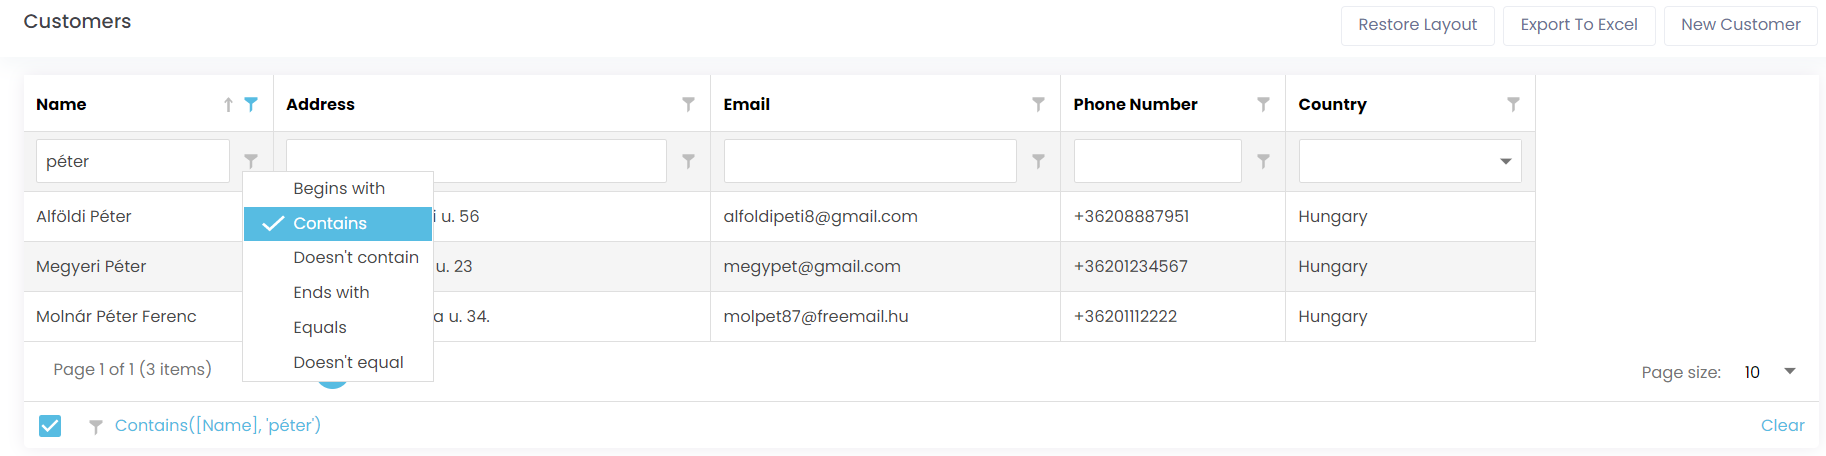
Task: Open the Phone Number header filter icon
Action: [x=1263, y=104]
